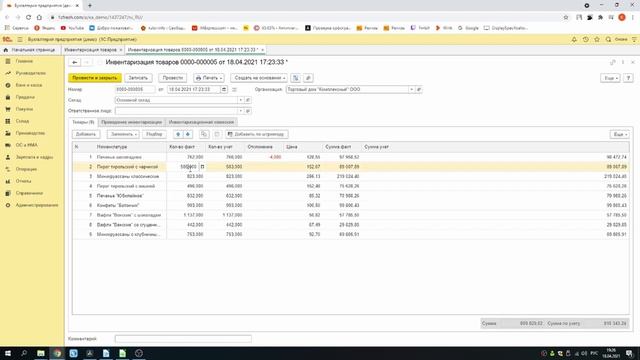Open the calculator icon in the edited quantity cell

202,167
